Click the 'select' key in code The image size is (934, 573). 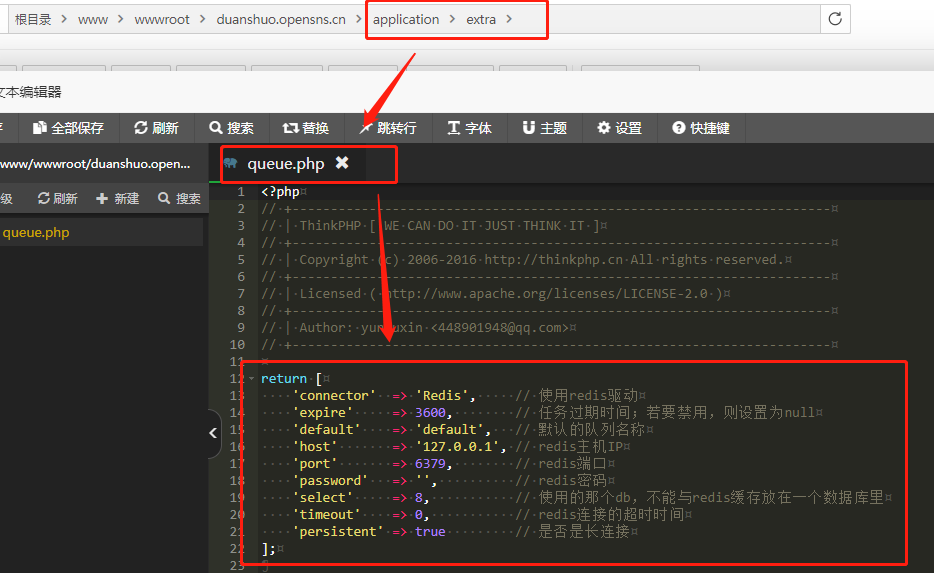pyautogui.click(x=323, y=497)
